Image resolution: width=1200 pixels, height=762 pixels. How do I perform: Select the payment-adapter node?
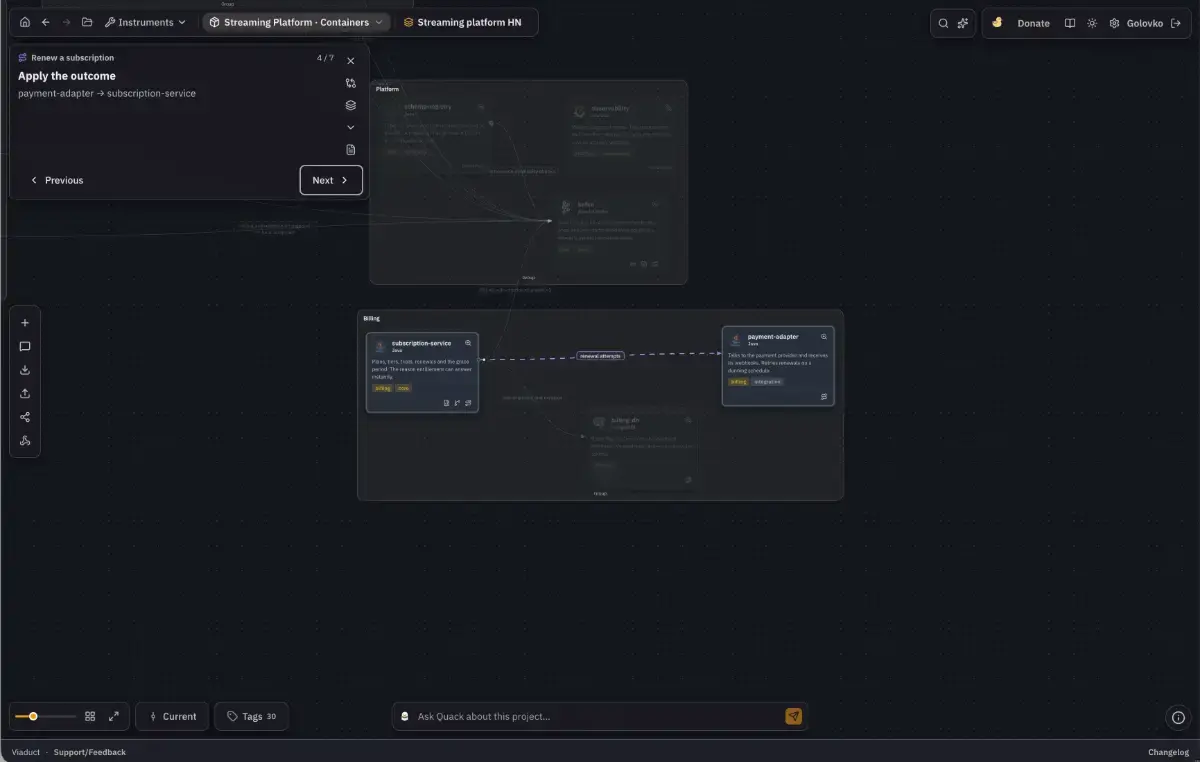[x=778, y=366]
